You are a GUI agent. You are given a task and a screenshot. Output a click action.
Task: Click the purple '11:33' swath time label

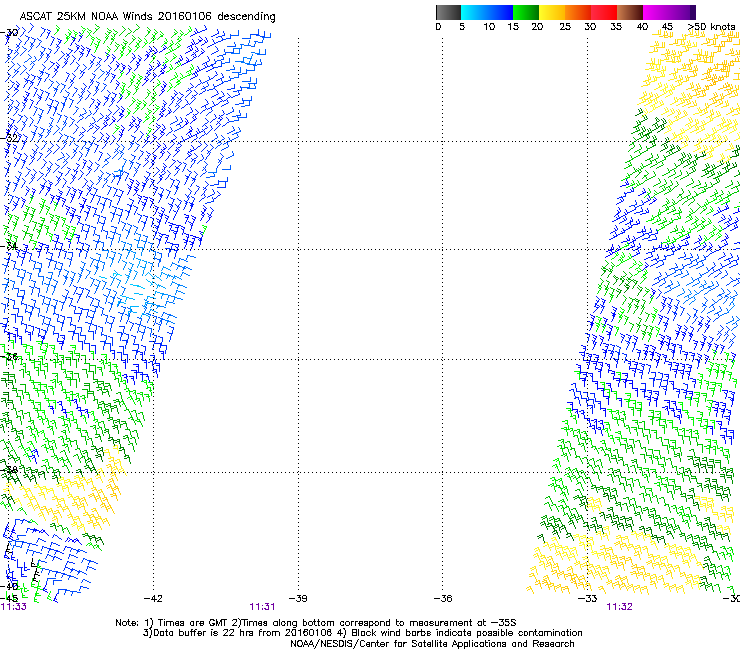[14, 607]
